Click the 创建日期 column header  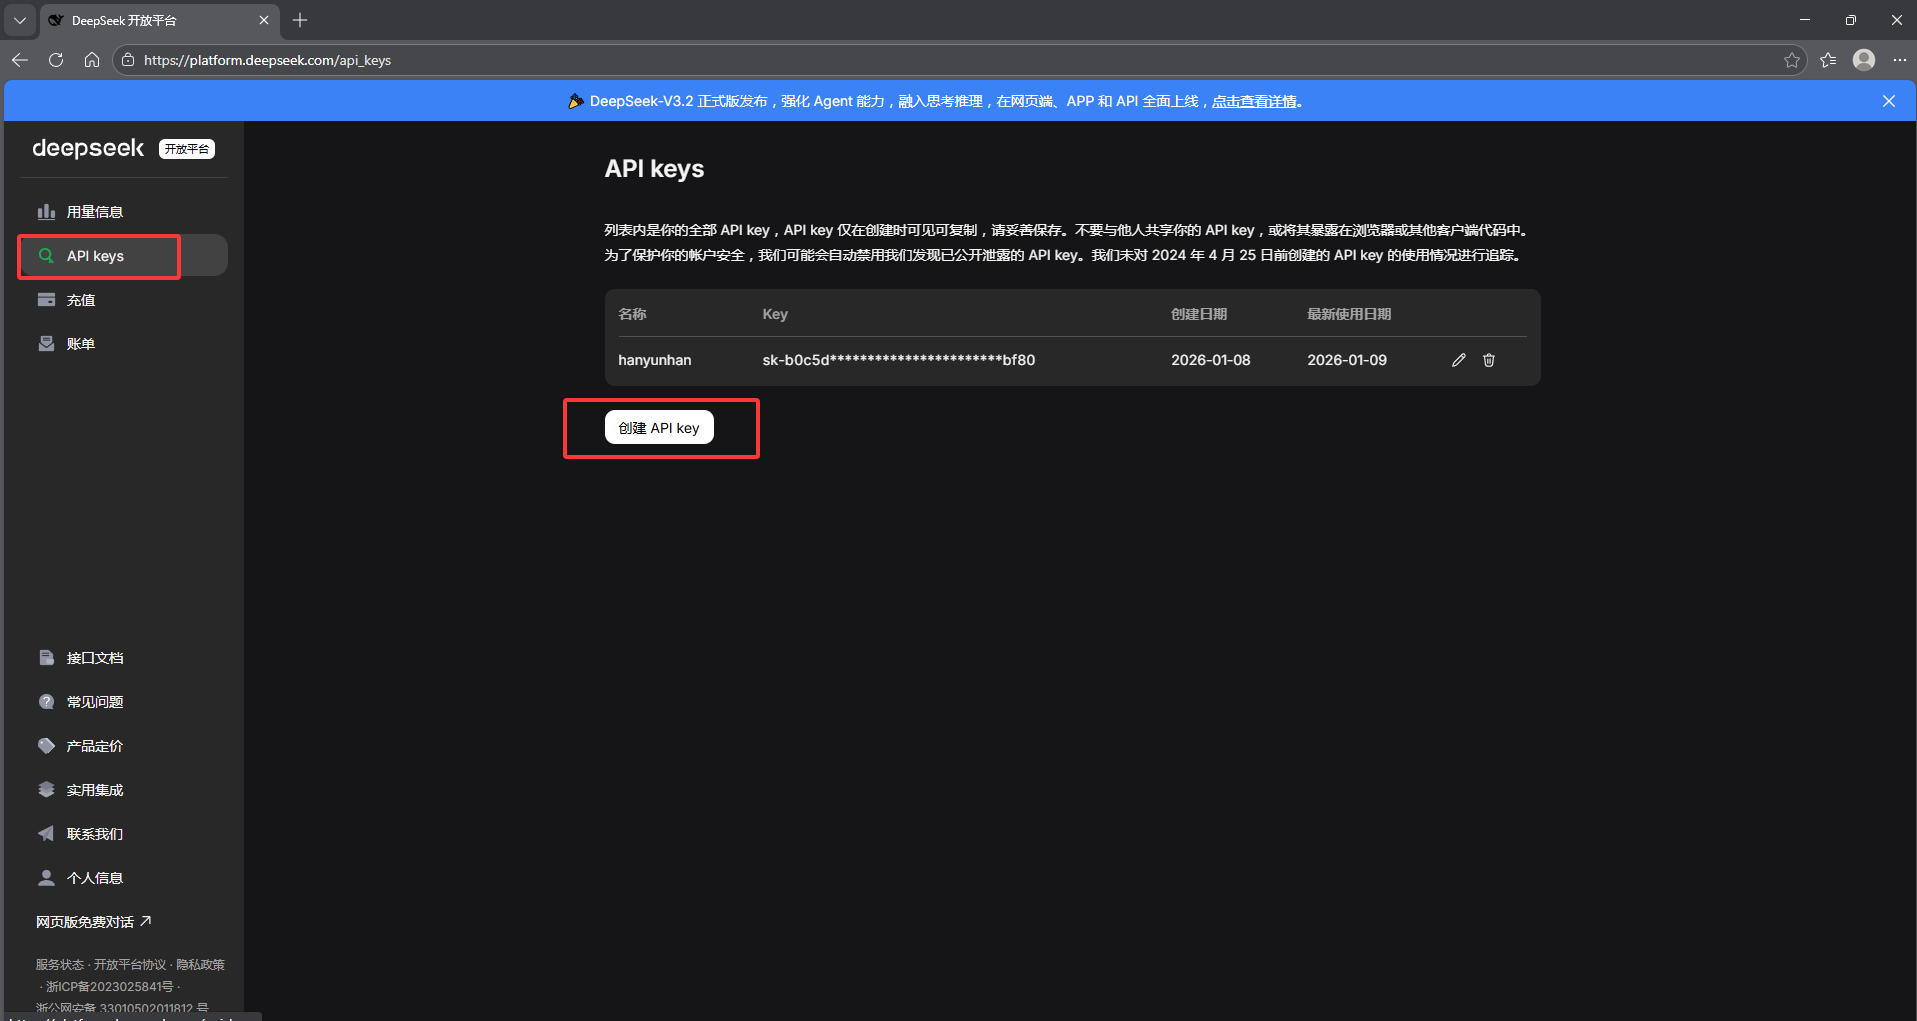pos(1199,314)
